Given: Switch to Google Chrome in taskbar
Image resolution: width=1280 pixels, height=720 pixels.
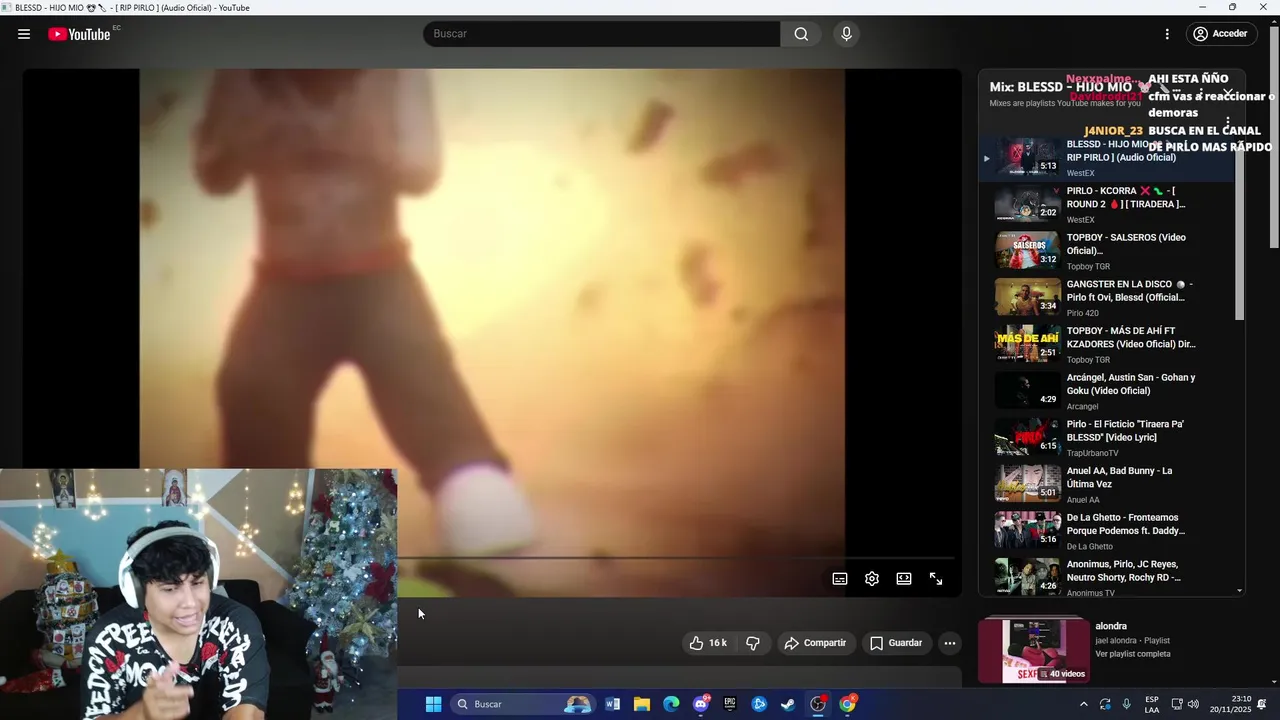Looking at the screenshot, I should click(x=847, y=704).
